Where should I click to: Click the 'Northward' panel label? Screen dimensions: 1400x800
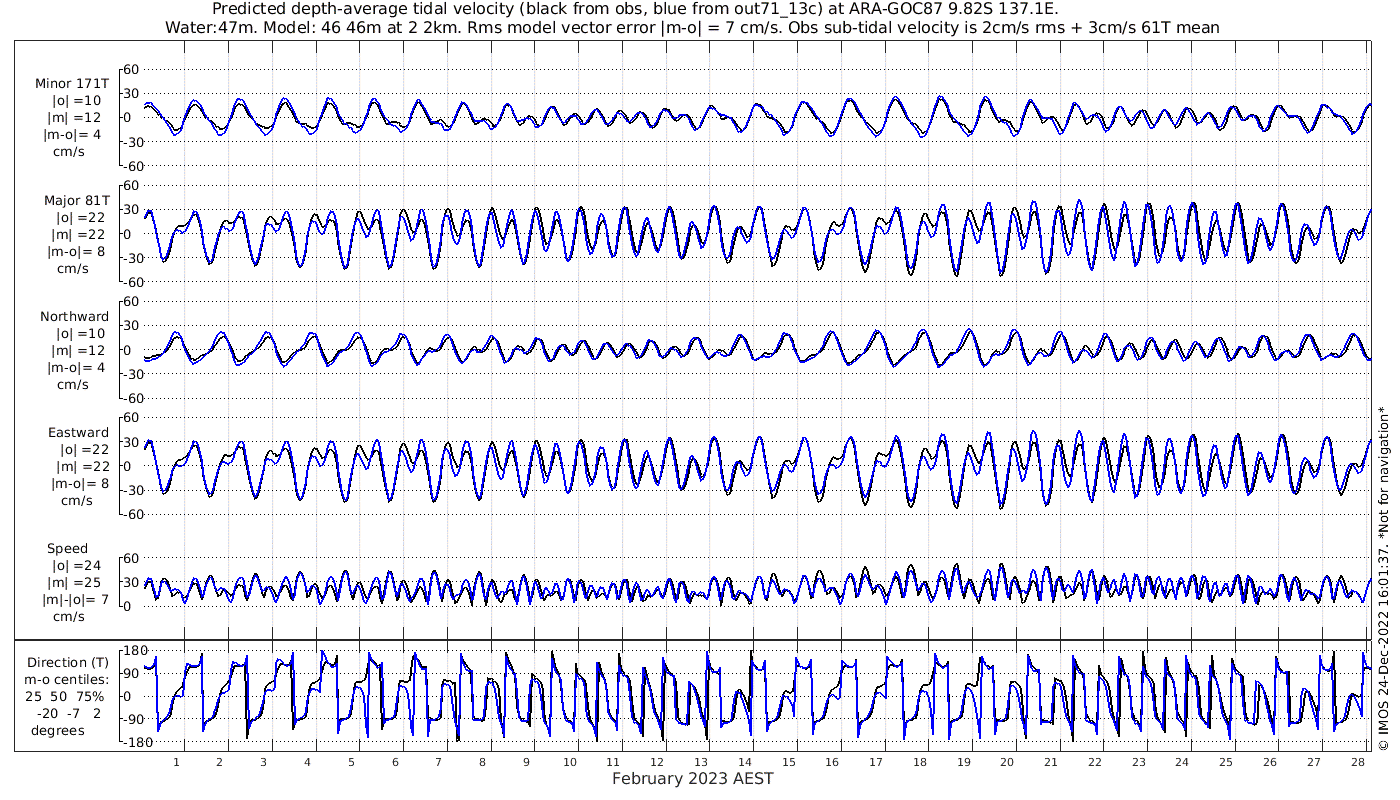pyautogui.click(x=74, y=316)
